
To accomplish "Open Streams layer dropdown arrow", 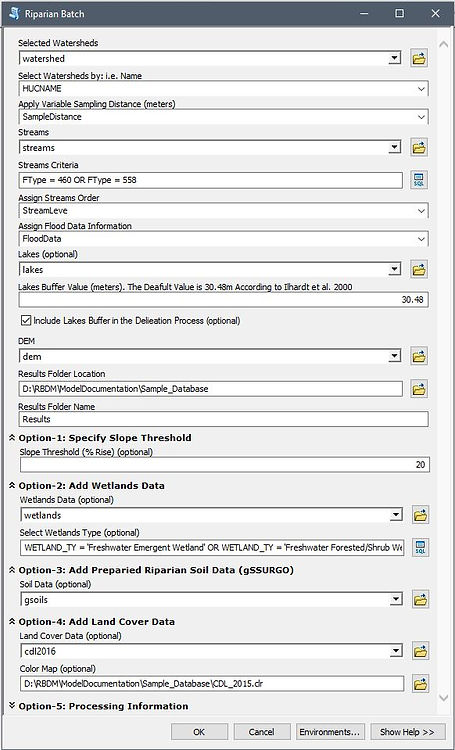I will [395, 147].
